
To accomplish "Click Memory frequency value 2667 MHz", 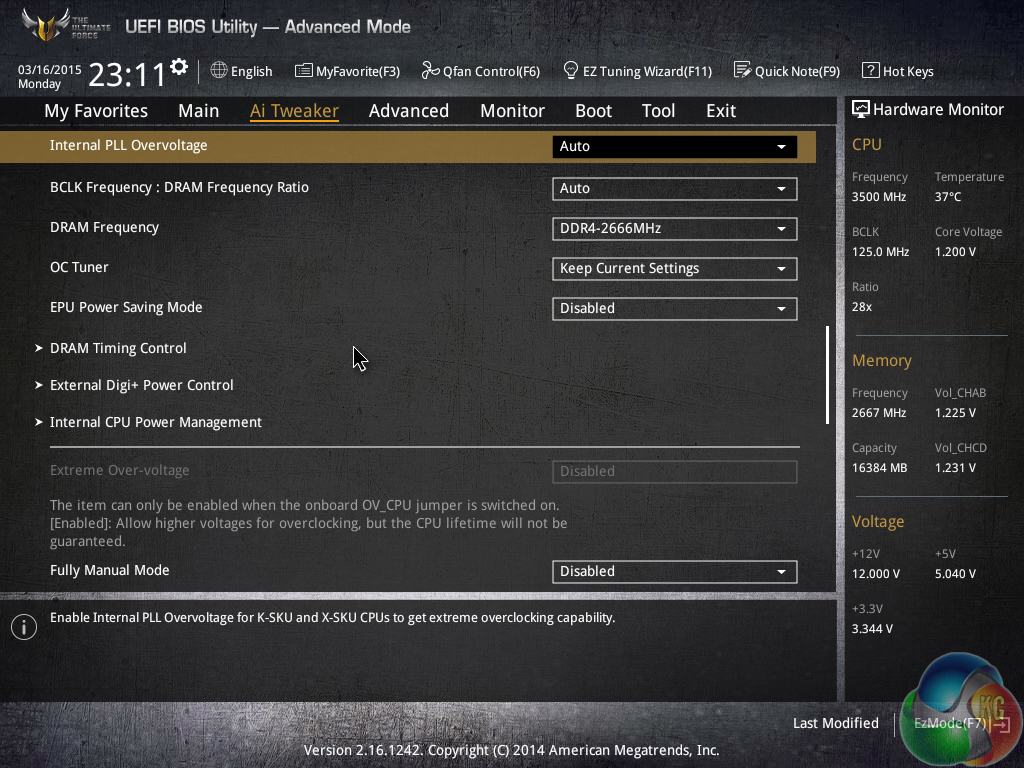I will point(879,413).
